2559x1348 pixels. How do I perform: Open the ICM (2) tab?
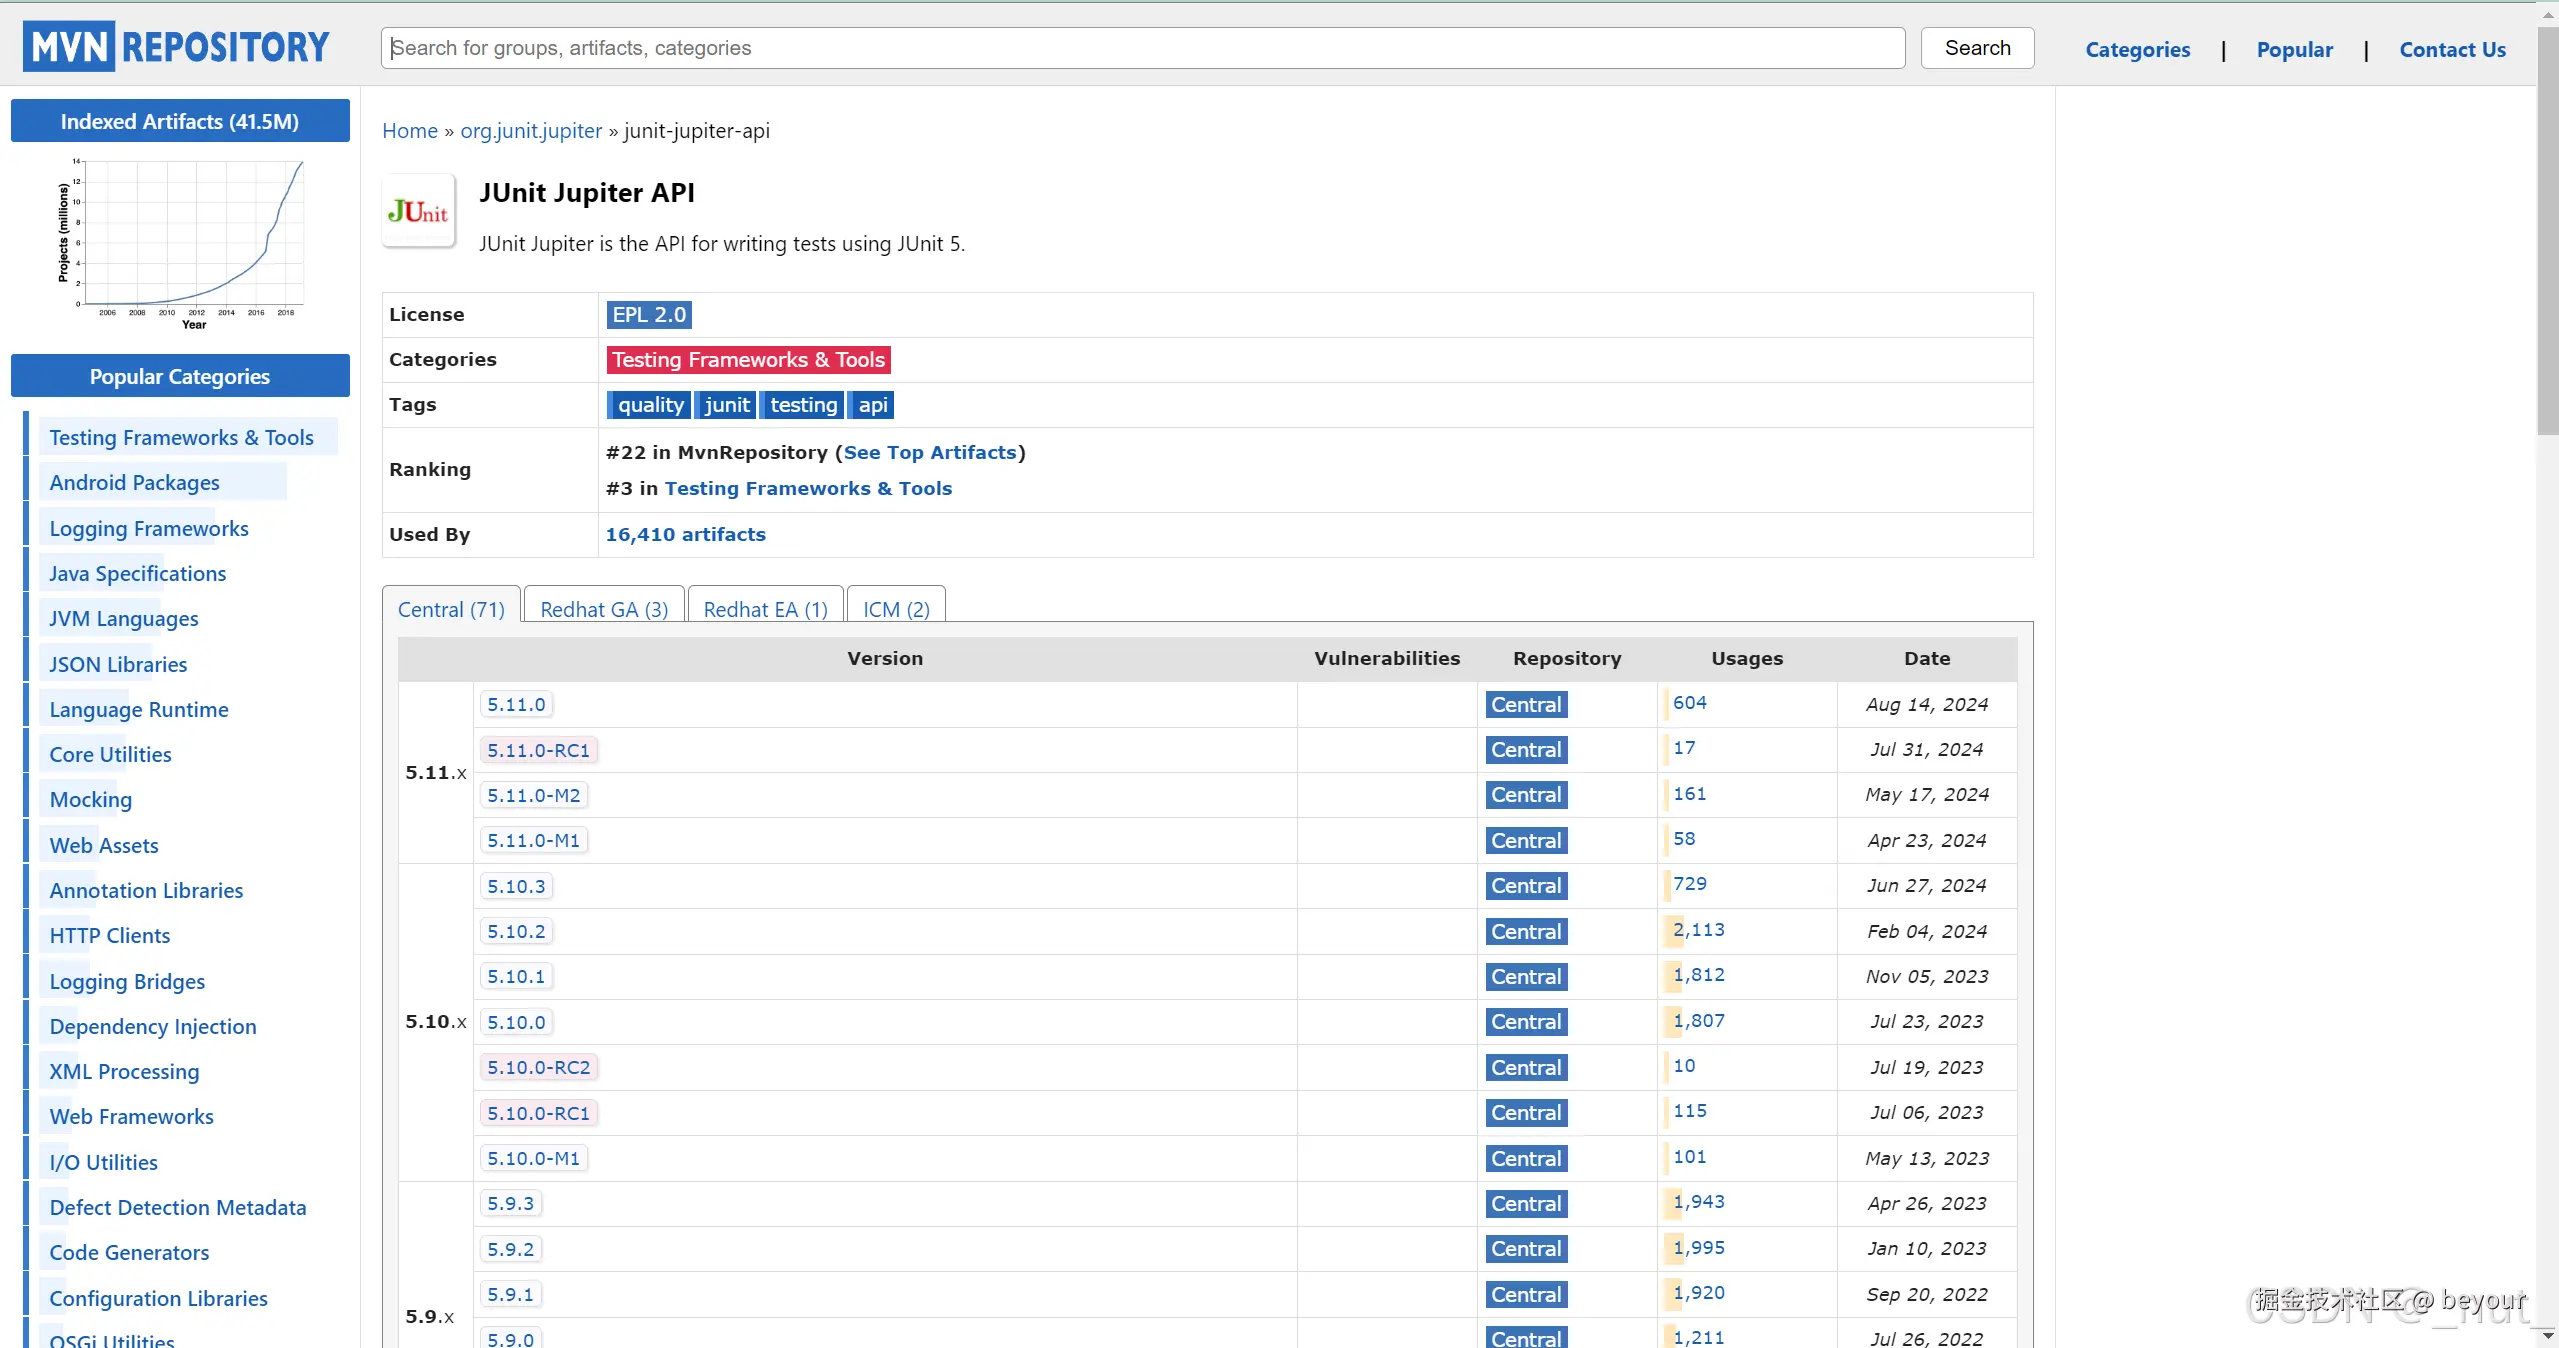[895, 609]
